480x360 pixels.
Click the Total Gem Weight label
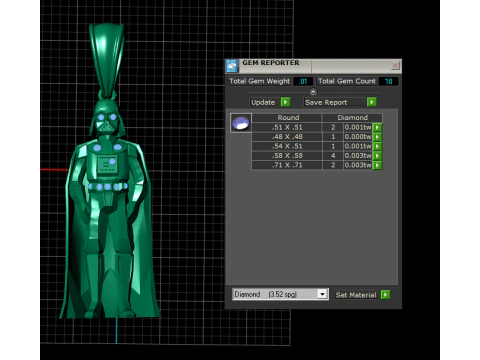click(x=259, y=81)
